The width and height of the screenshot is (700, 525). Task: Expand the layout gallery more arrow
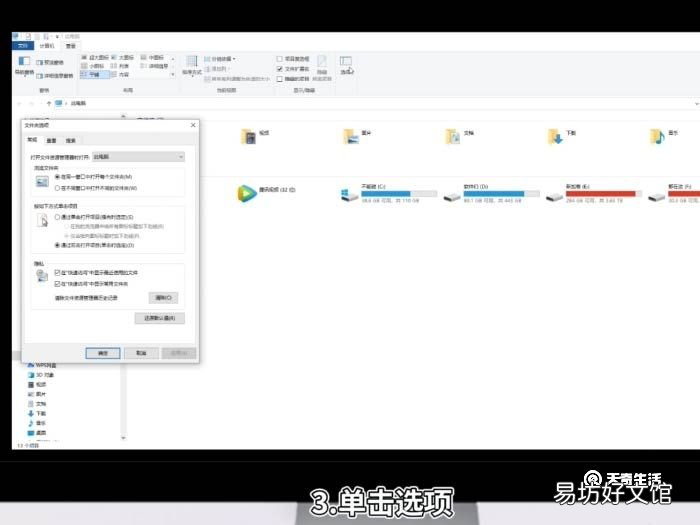point(173,75)
